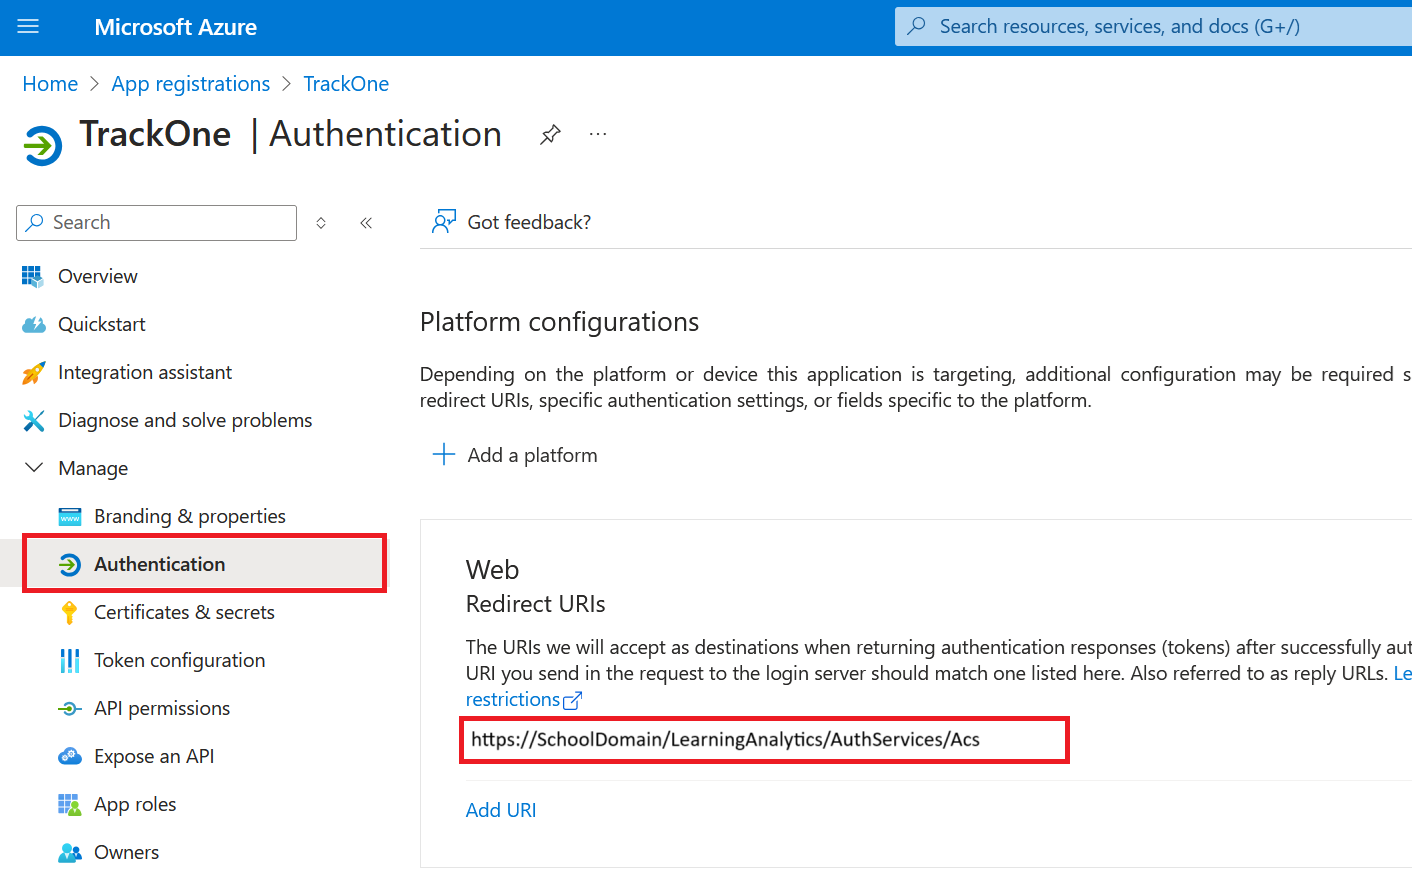
Task: Click the Web platform heading
Action: (493, 570)
